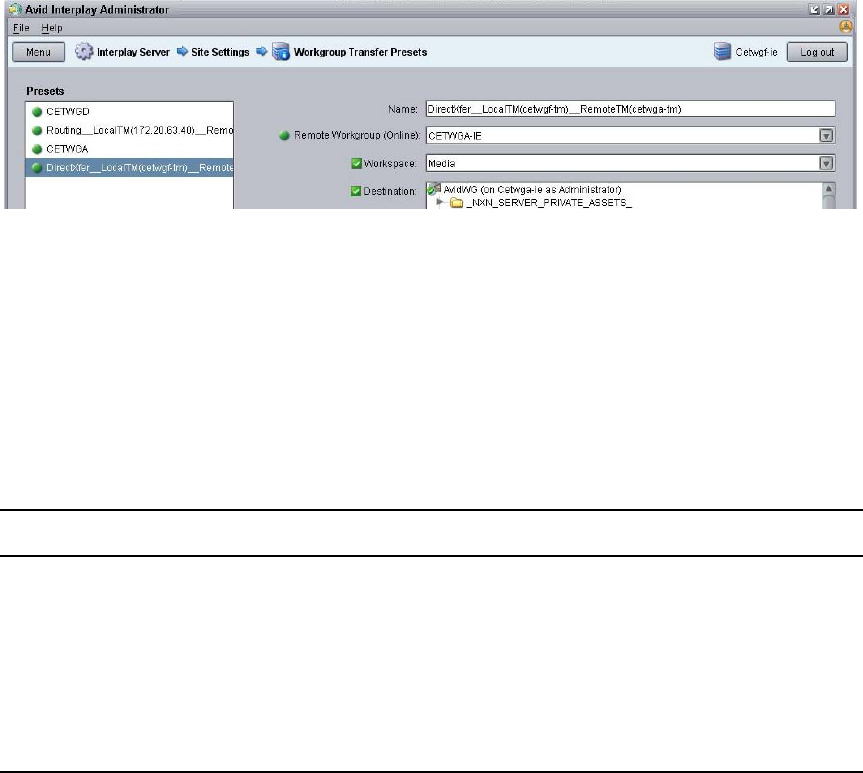Viewport: 863px width, 773px height.
Task: Click the green status dot beside CETWGD
Action: 37,112
